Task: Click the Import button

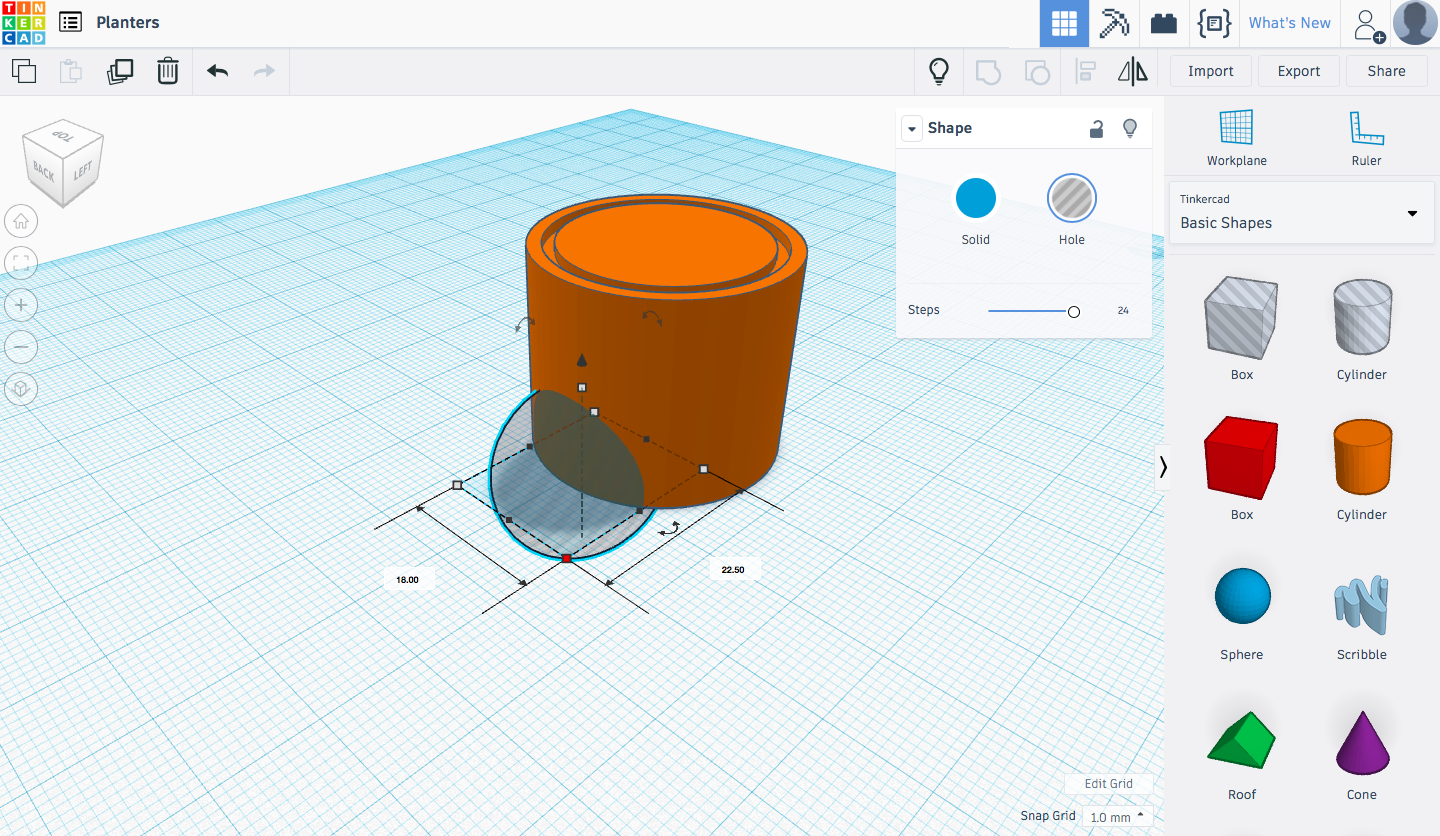Action: click(x=1210, y=71)
